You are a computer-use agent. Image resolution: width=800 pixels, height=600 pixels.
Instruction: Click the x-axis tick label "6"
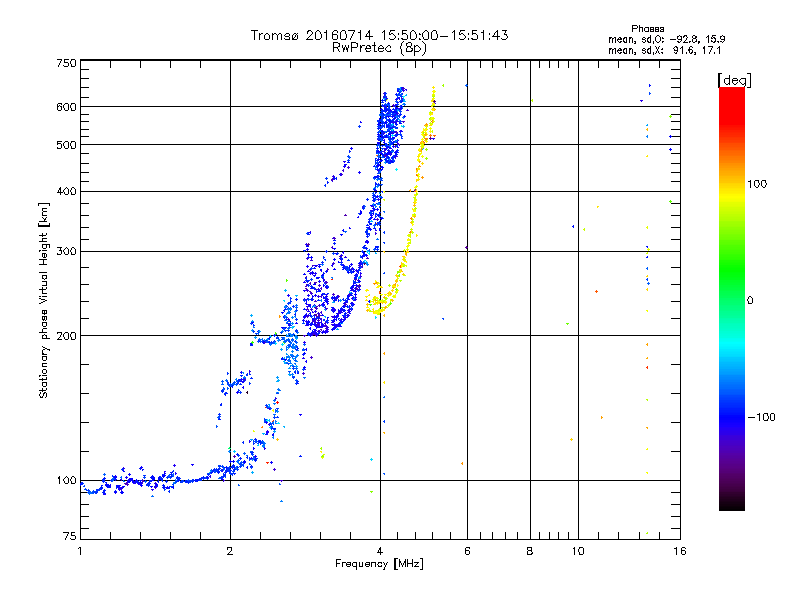tap(467, 551)
